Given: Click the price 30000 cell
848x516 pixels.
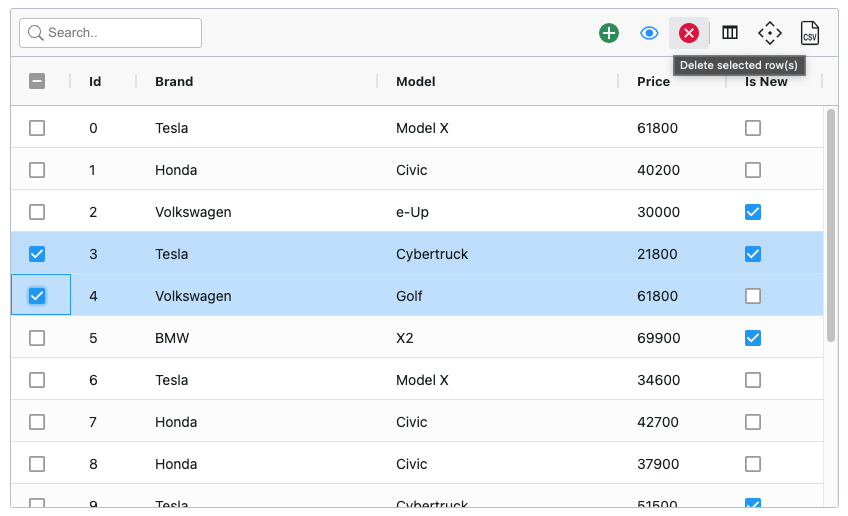Looking at the screenshot, I should click(658, 212).
